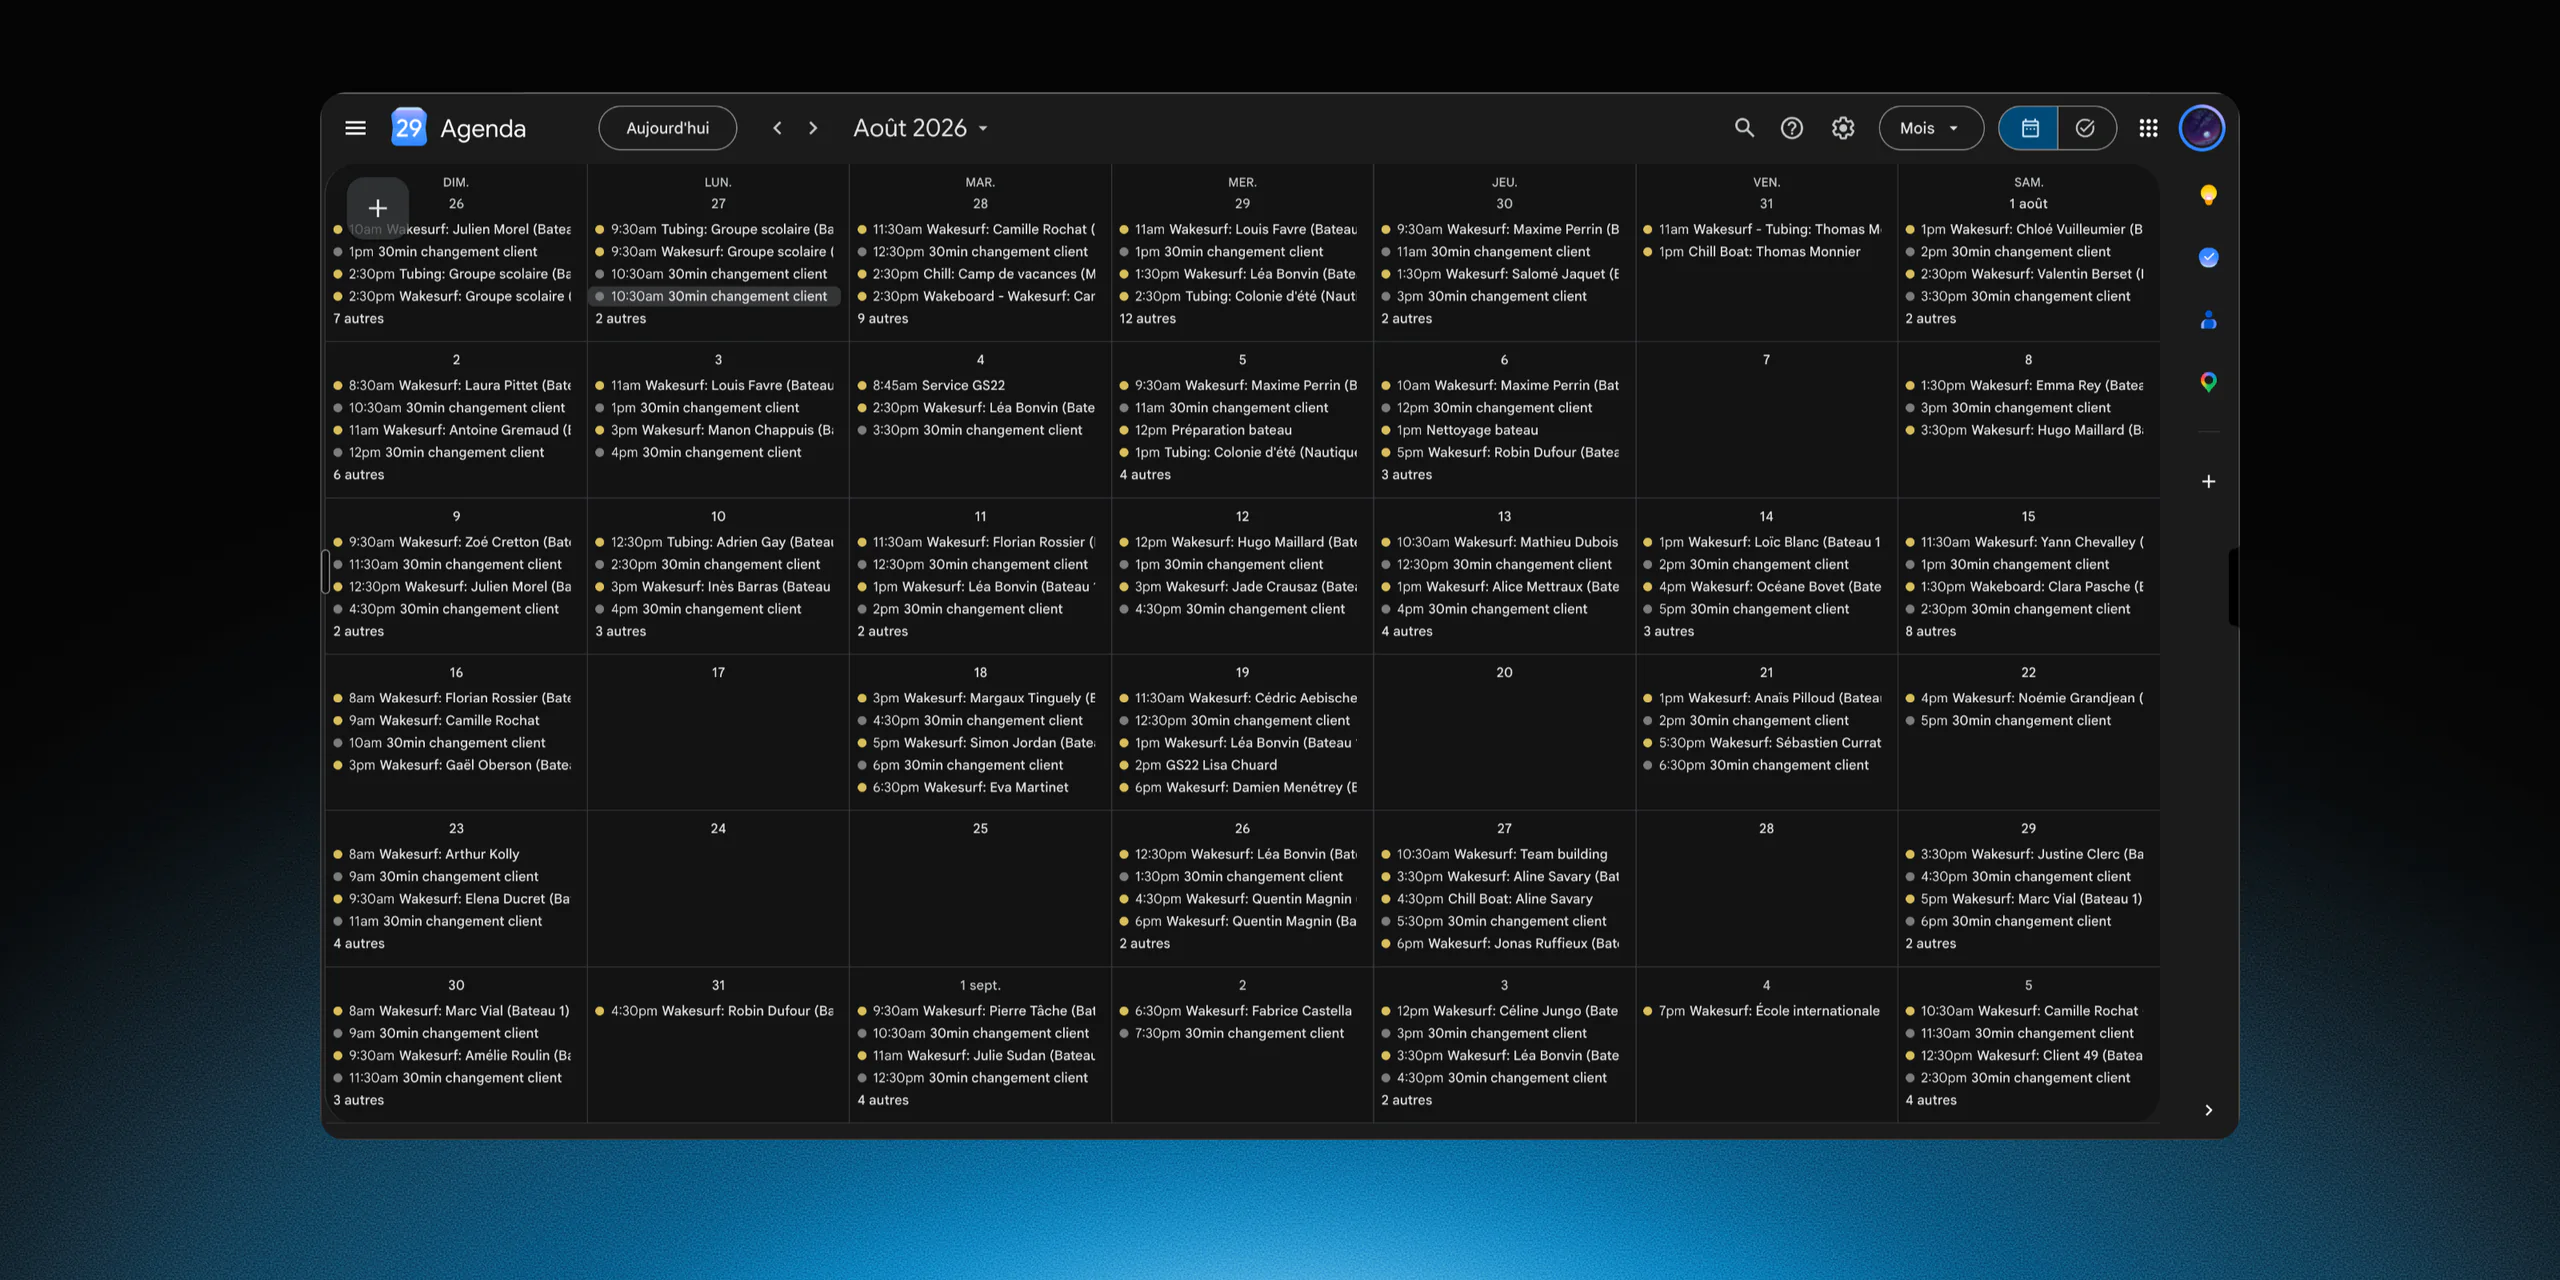Open '6:30pm Wakesurf: Fabrice Castella' event
Screen dimensions: 2560x1280
tap(1239, 1012)
